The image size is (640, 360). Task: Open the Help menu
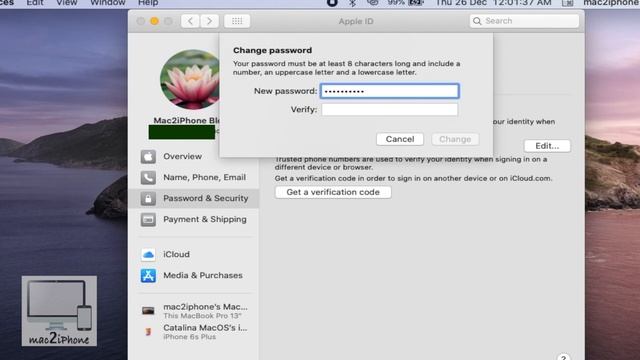click(x=148, y=3)
